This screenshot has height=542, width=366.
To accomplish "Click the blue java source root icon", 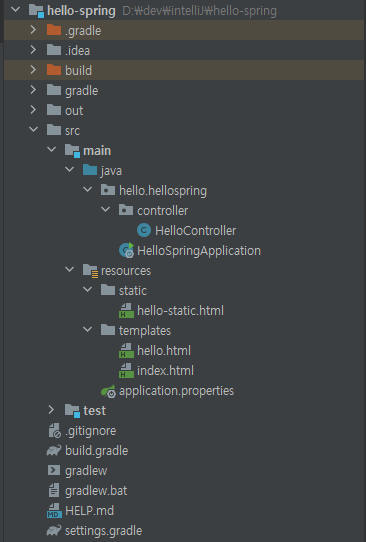I will pos(90,170).
